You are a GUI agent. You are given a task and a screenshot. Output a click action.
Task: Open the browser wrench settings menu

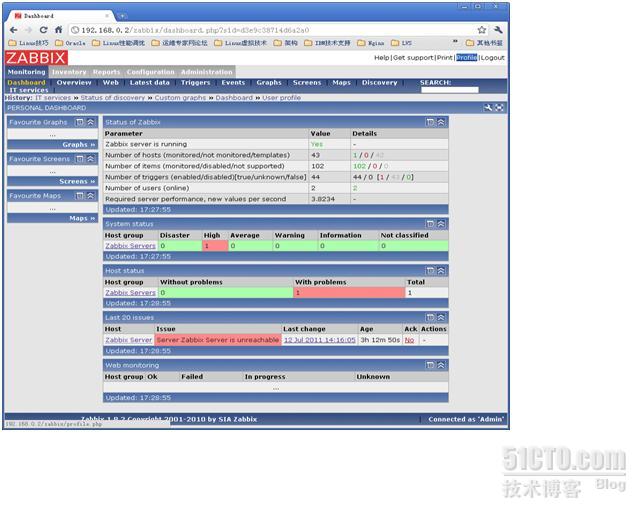tap(498, 30)
